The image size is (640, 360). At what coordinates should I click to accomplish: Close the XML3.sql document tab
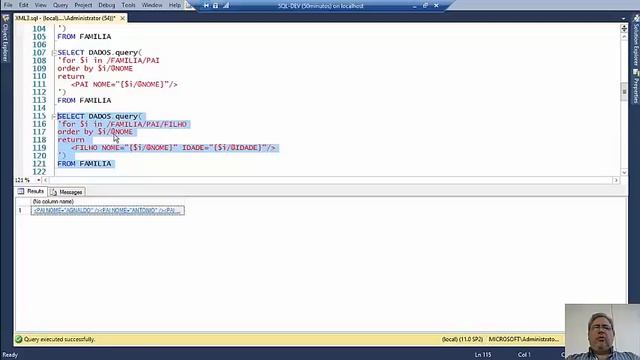[122, 18]
